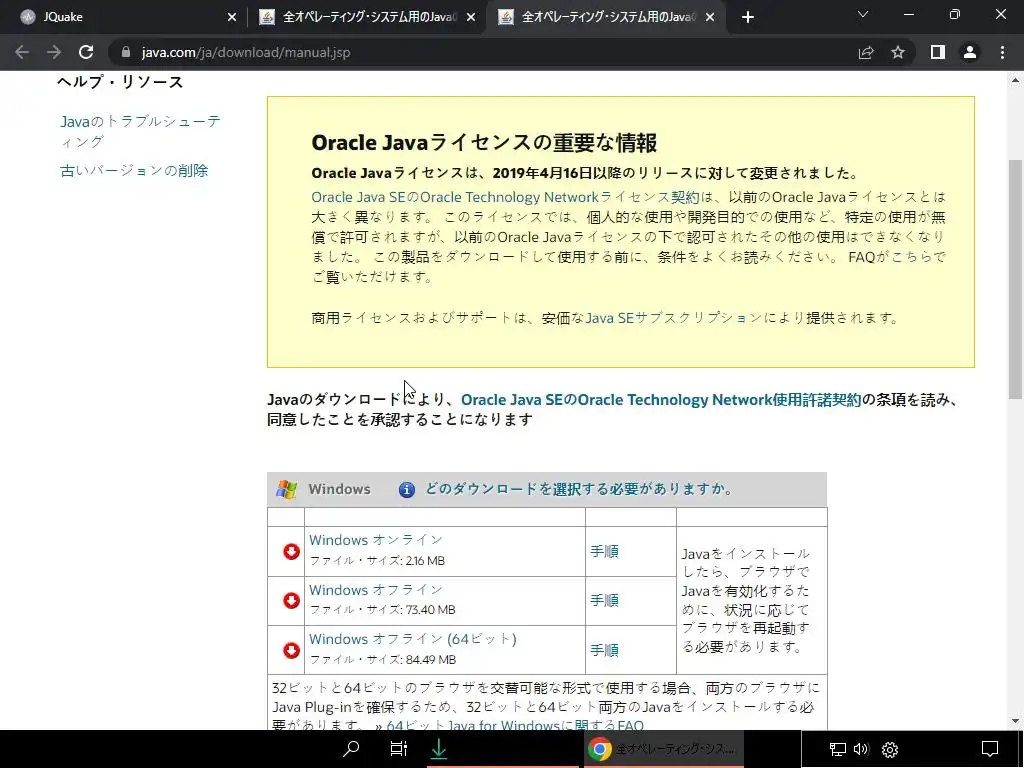Click the scrollbar up arrow
The image size is (1024, 768).
coord(1015,81)
